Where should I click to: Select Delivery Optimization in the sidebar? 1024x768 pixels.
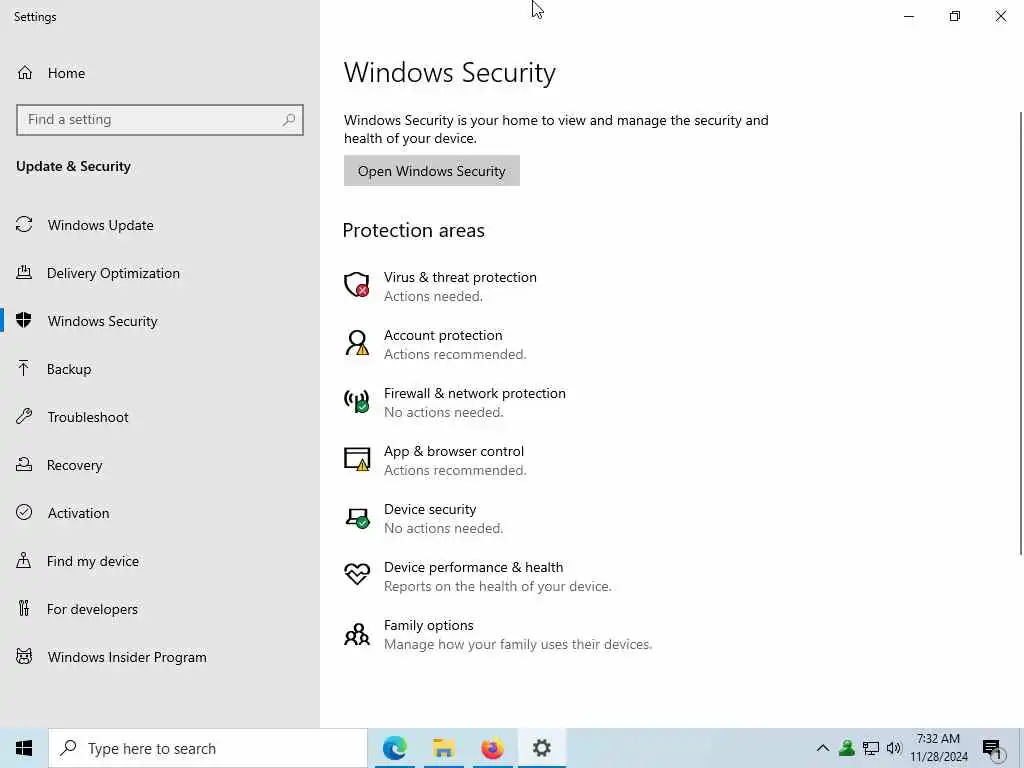point(160,273)
